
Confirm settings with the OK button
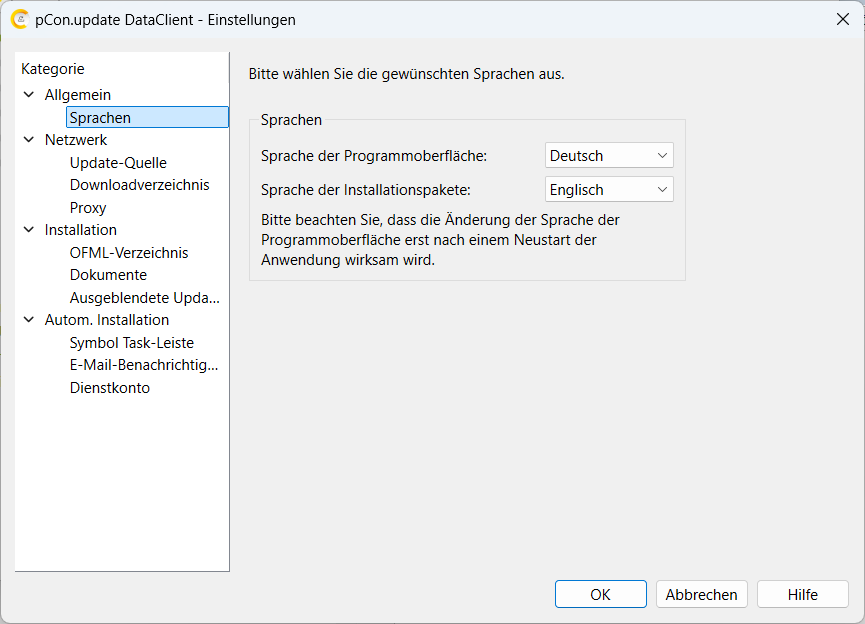click(x=601, y=594)
